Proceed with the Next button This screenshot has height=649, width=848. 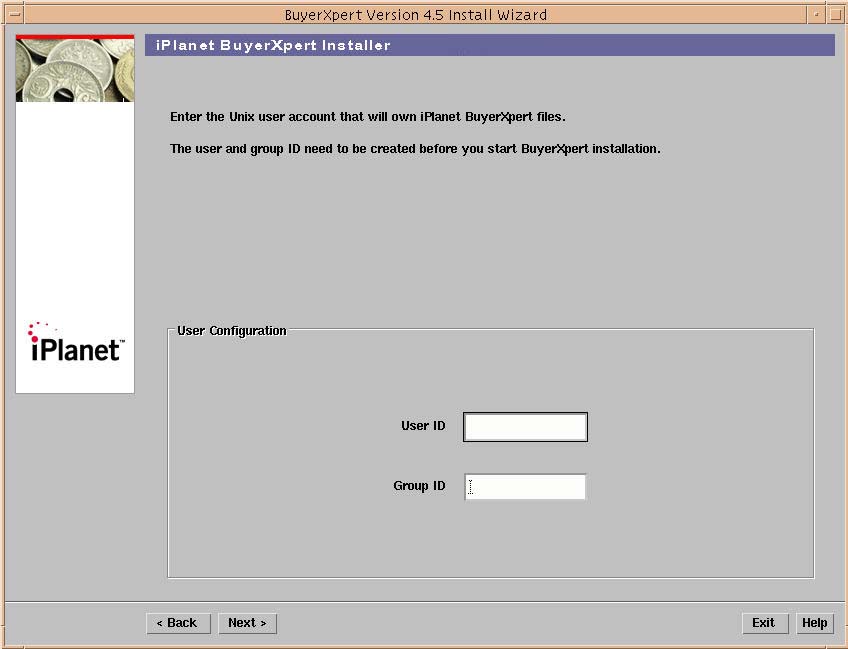tap(247, 623)
